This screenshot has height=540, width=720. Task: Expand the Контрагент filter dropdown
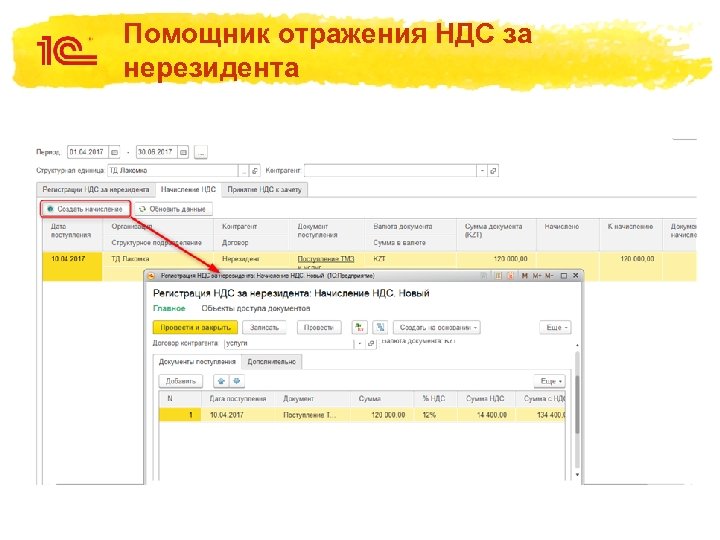coord(482,171)
